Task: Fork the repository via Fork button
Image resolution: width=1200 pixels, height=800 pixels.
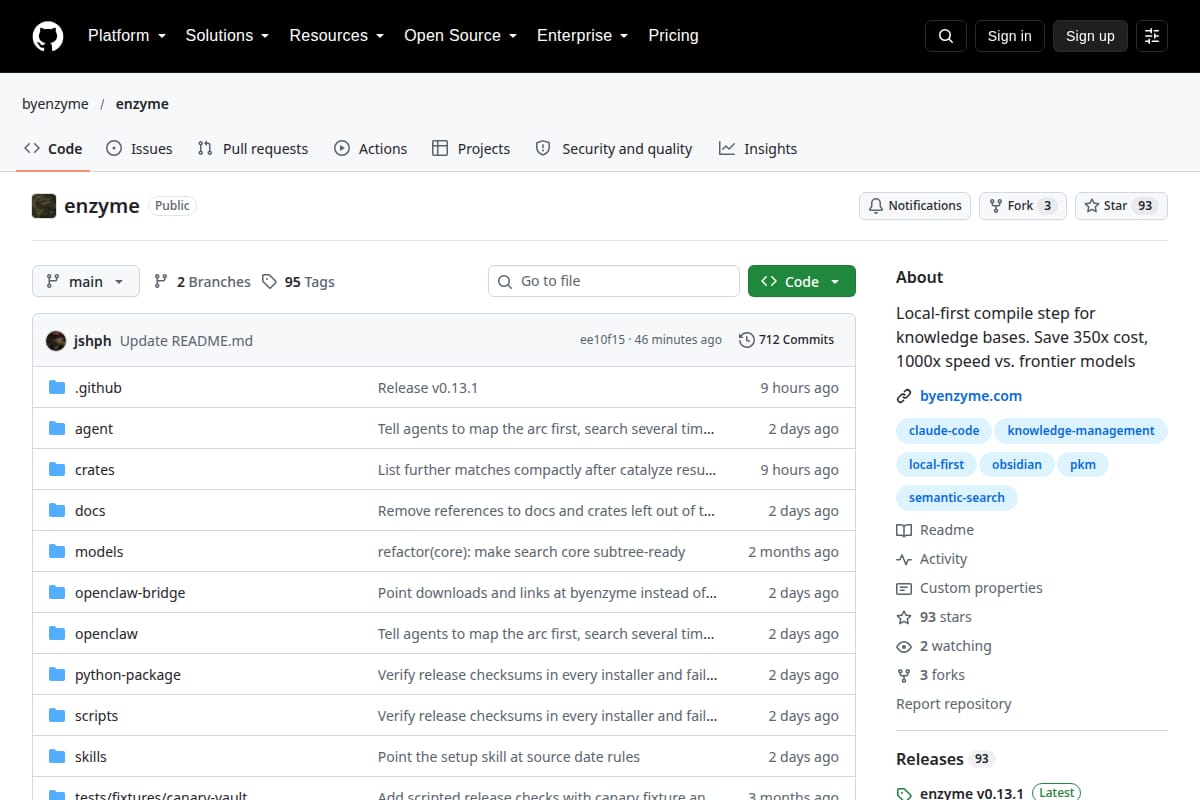Action: tap(1022, 206)
